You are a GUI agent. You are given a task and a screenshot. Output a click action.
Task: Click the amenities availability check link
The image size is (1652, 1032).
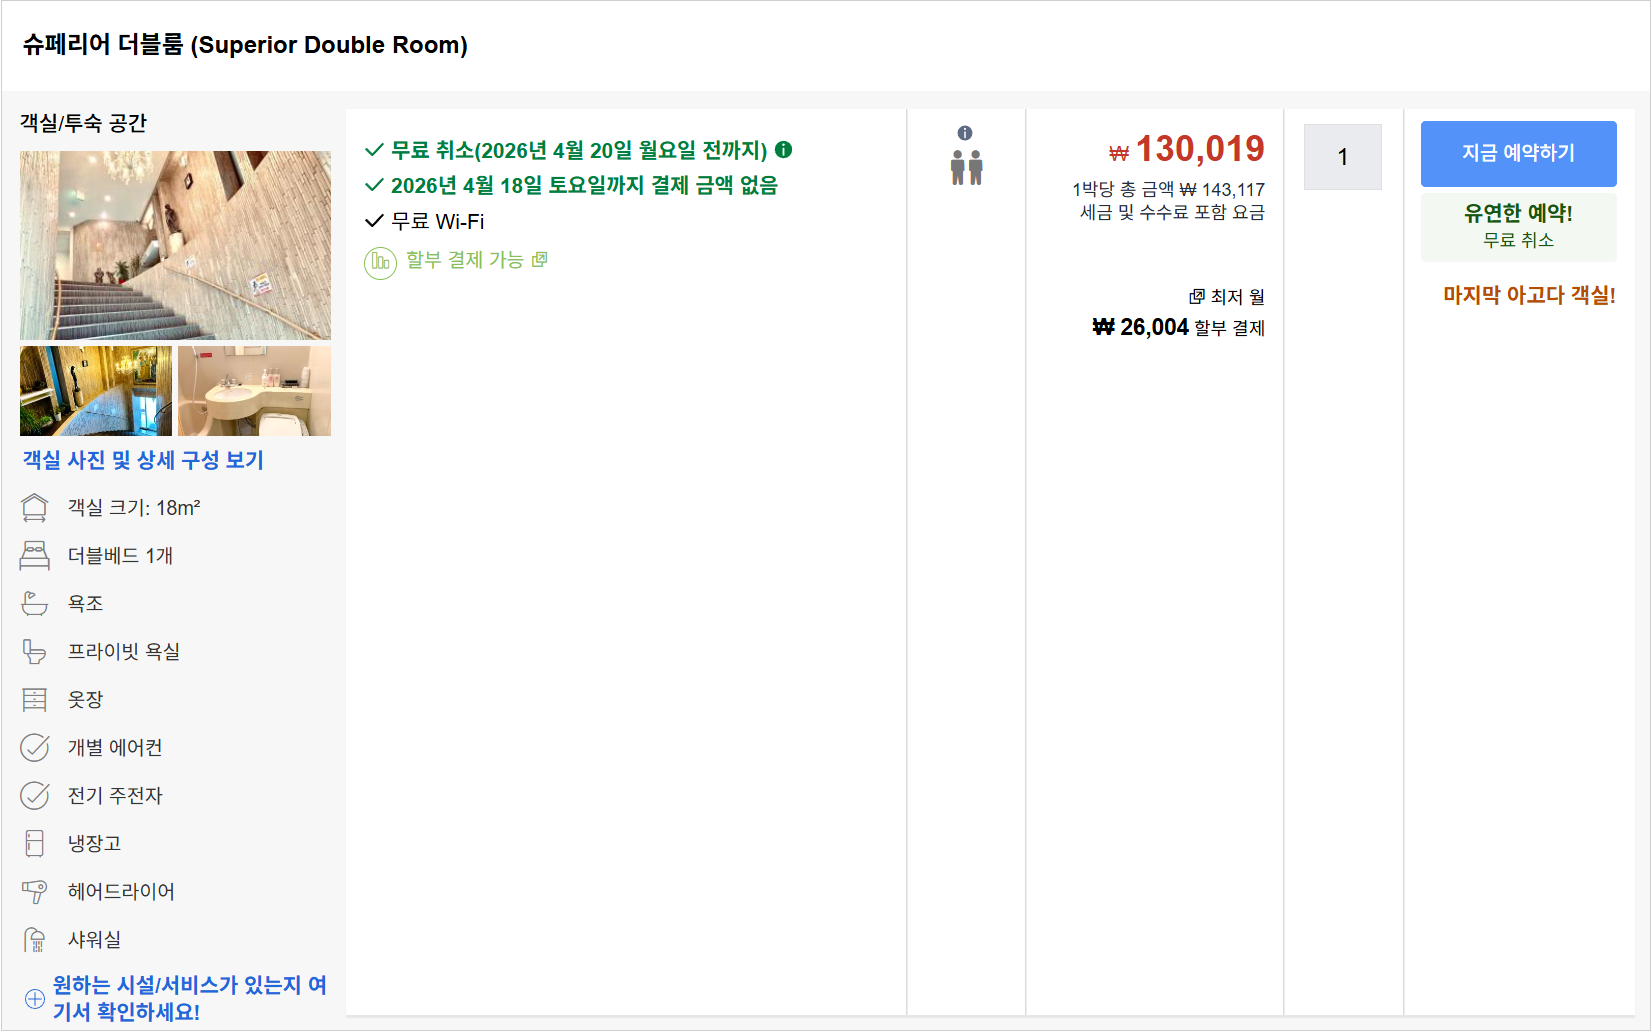[x=189, y=998]
